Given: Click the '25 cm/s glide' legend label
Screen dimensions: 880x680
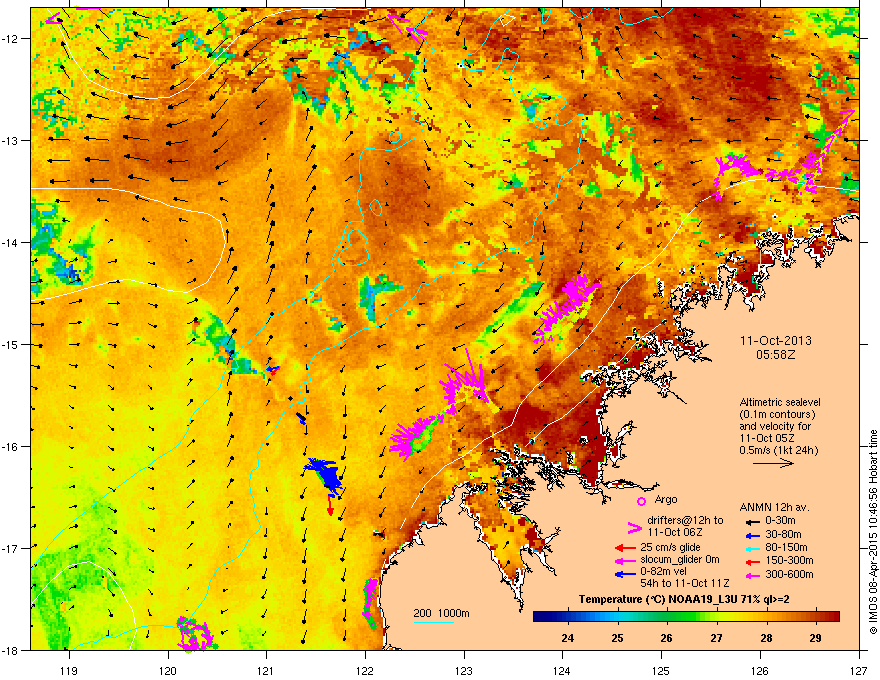Looking at the screenshot, I should point(670,547).
